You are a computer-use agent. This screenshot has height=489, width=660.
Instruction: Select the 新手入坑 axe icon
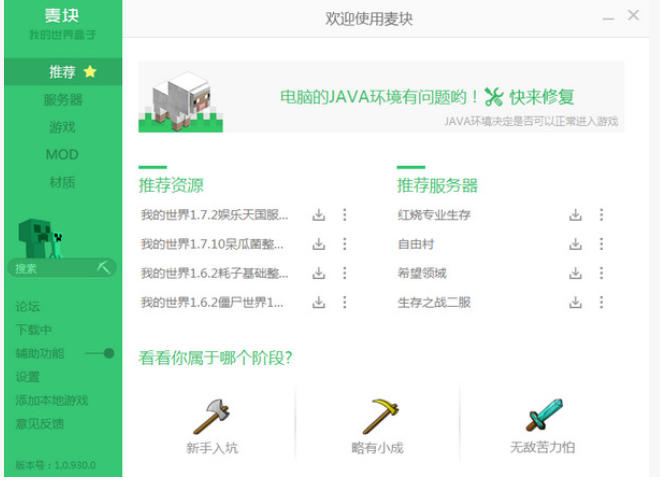point(212,416)
